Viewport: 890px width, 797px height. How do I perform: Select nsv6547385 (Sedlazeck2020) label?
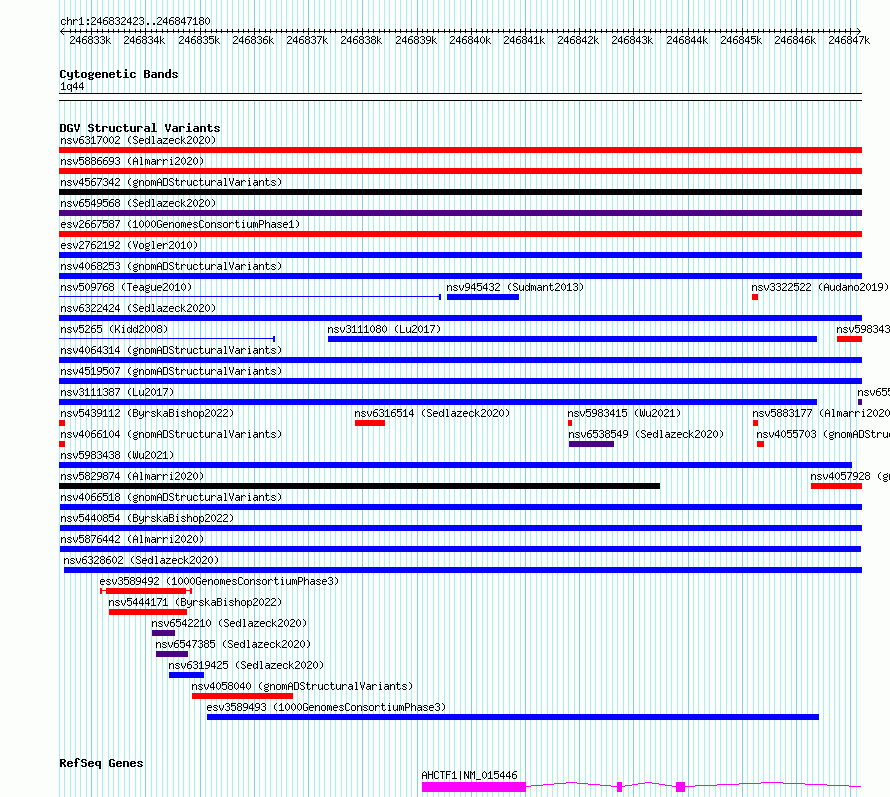click(233, 644)
